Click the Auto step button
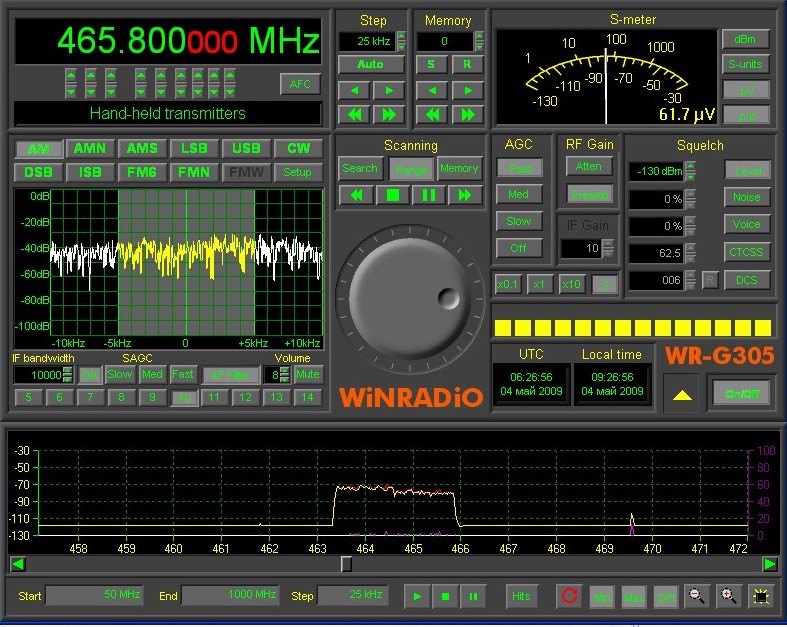This screenshot has height=627, width=787. point(371,64)
